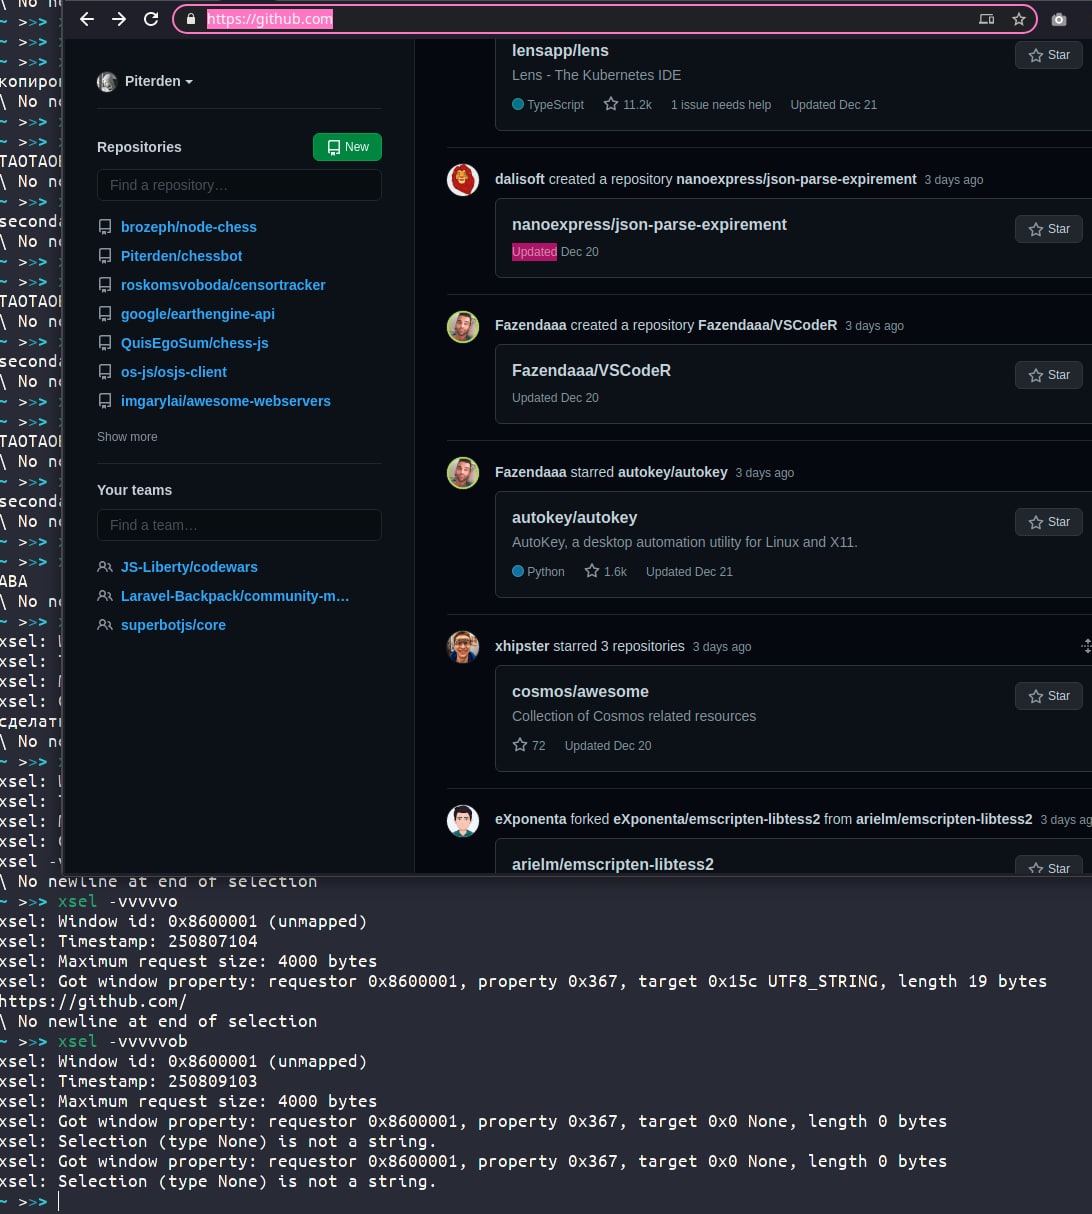The image size is (1092, 1214).
Task: Reload the GitHub page
Action: tap(151, 19)
